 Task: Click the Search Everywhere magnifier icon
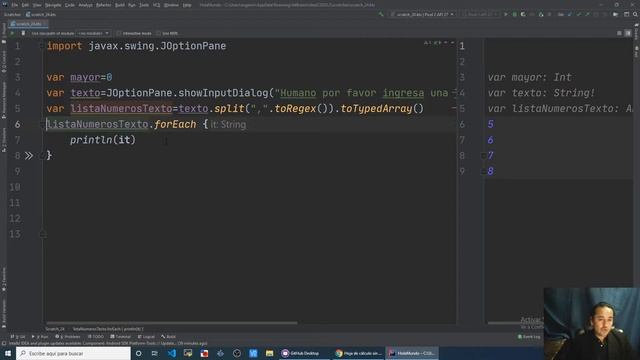tap(635, 14)
